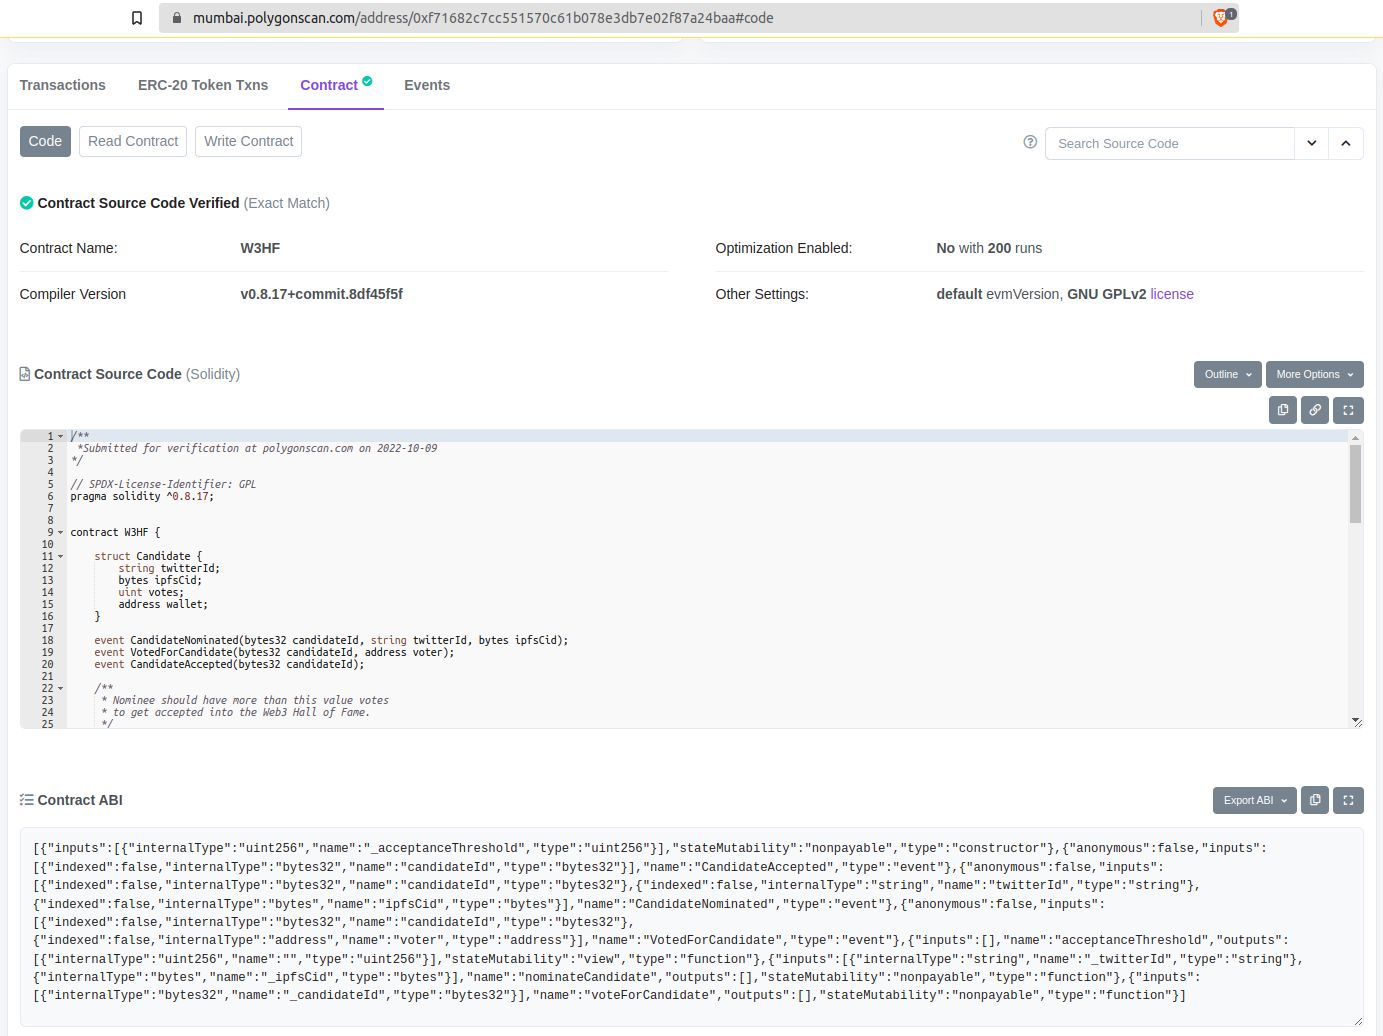Click 'address wallet;' code line
Viewport: 1383px width, 1036px height.
(163, 604)
